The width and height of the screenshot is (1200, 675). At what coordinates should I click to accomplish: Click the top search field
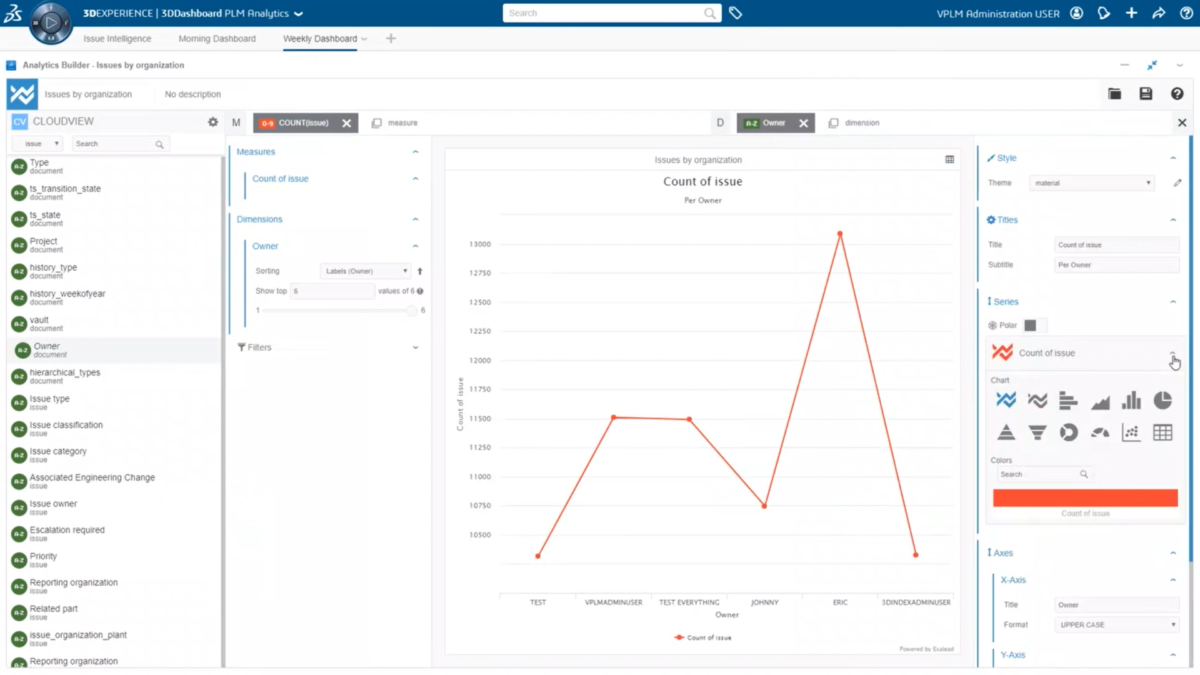(x=611, y=13)
